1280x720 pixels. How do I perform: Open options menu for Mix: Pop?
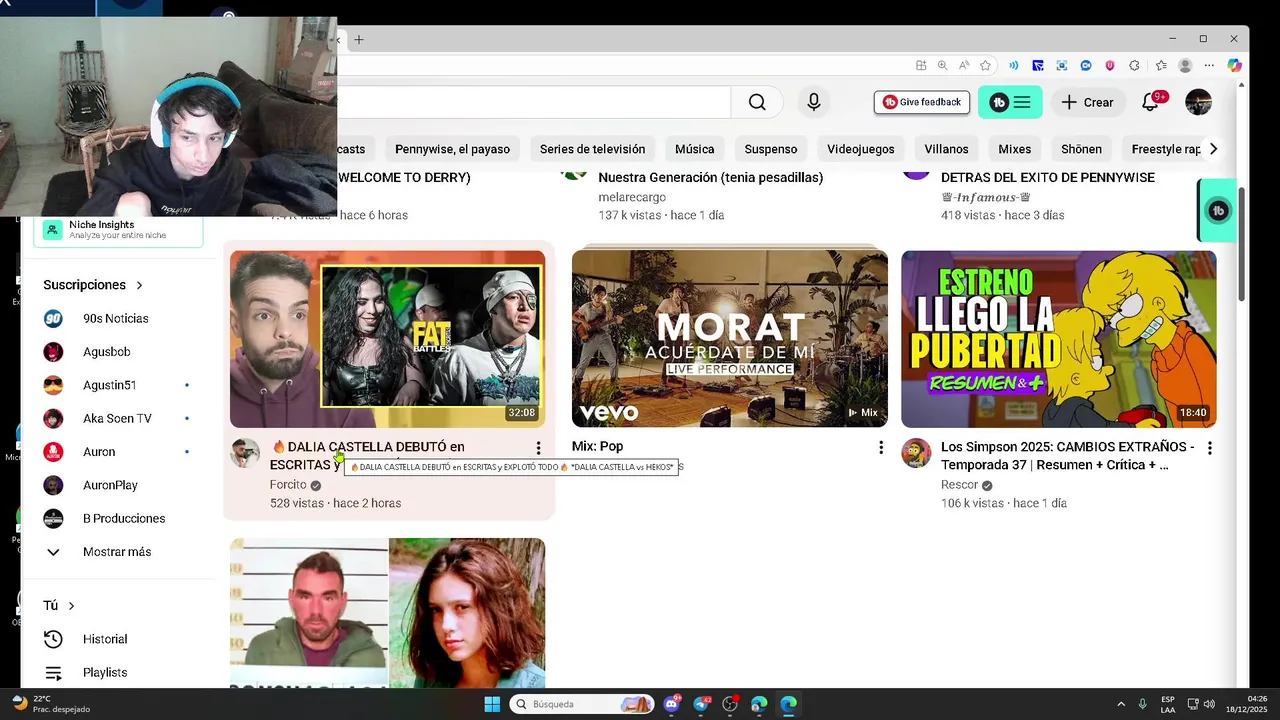pos(881,448)
